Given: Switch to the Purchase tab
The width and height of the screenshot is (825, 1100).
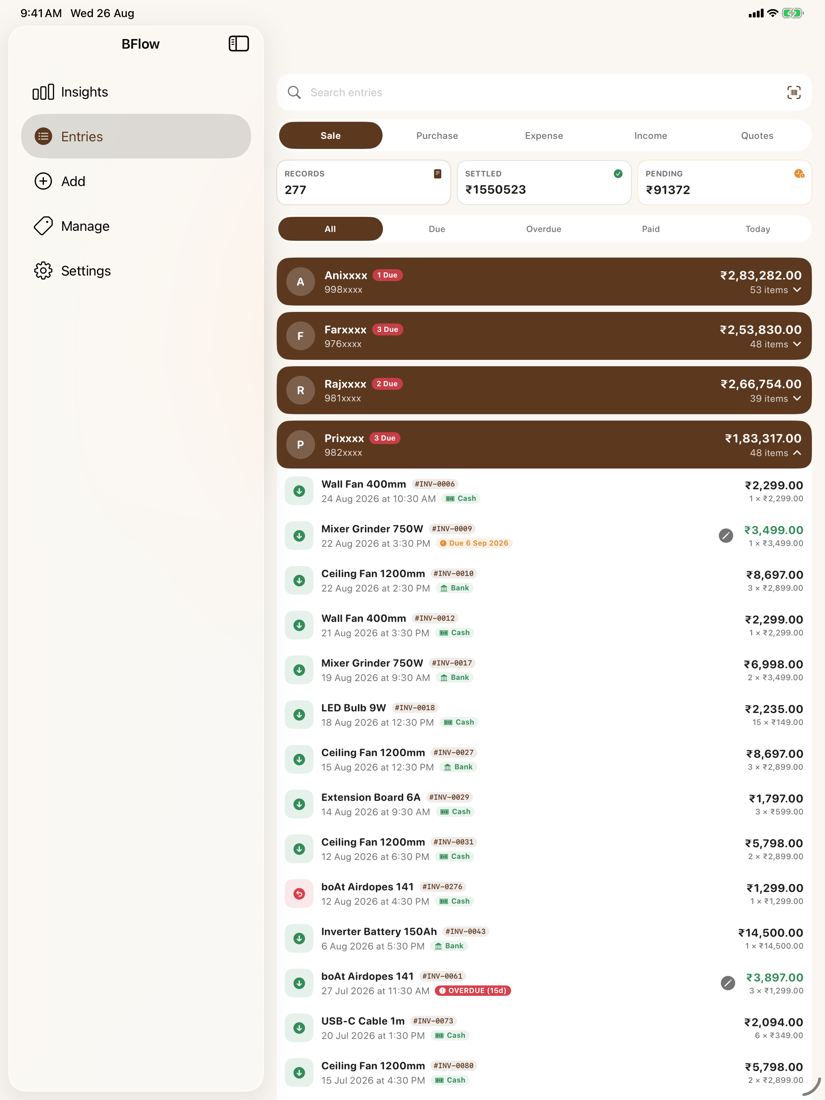Looking at the screenshot, I should tap(437, 135).
